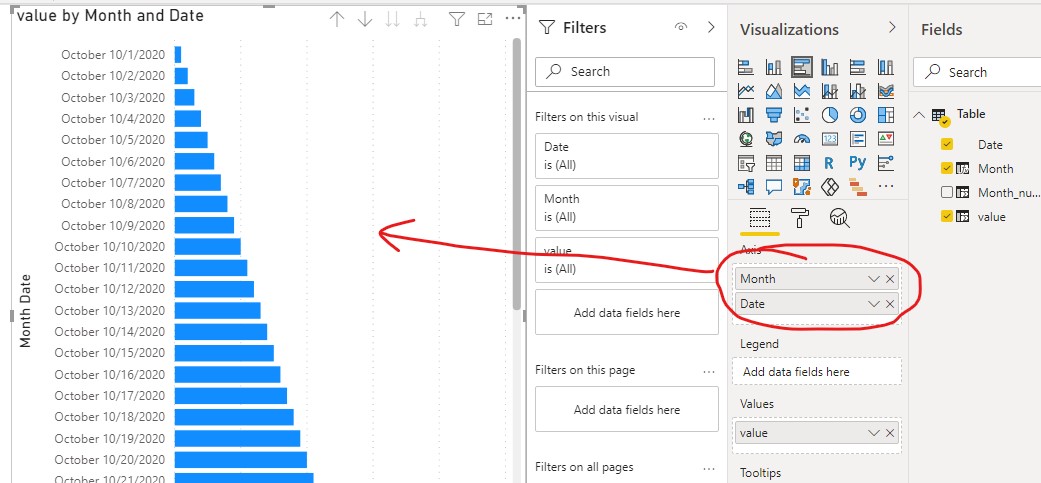Insert the Slicer visual
Screen dimensions: 1041x483
tap(746, 163)
